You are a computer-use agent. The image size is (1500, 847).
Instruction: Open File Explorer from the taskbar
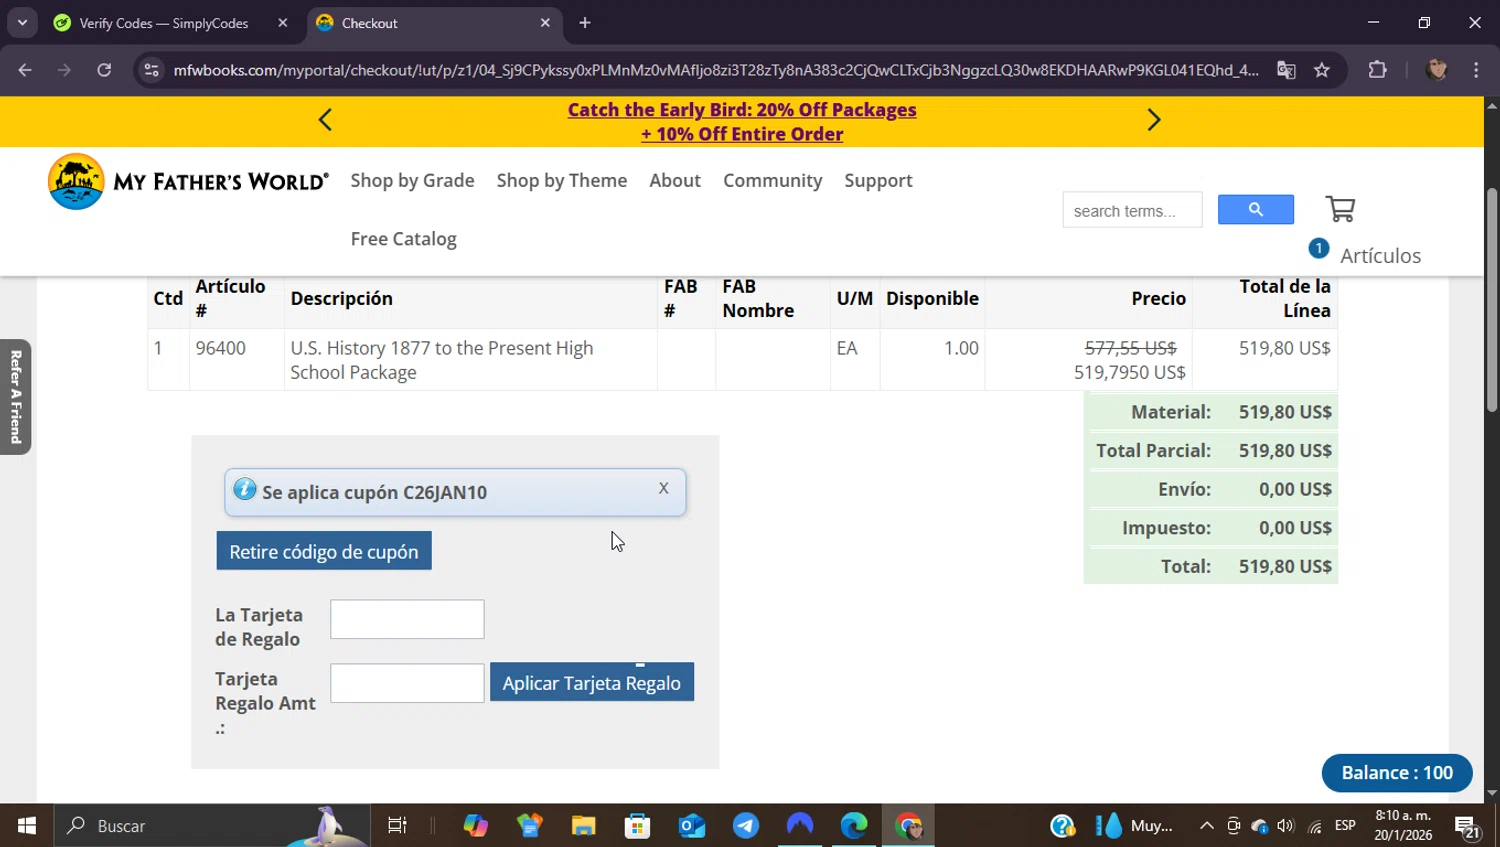pyautogui.click(x=583, y=826)
